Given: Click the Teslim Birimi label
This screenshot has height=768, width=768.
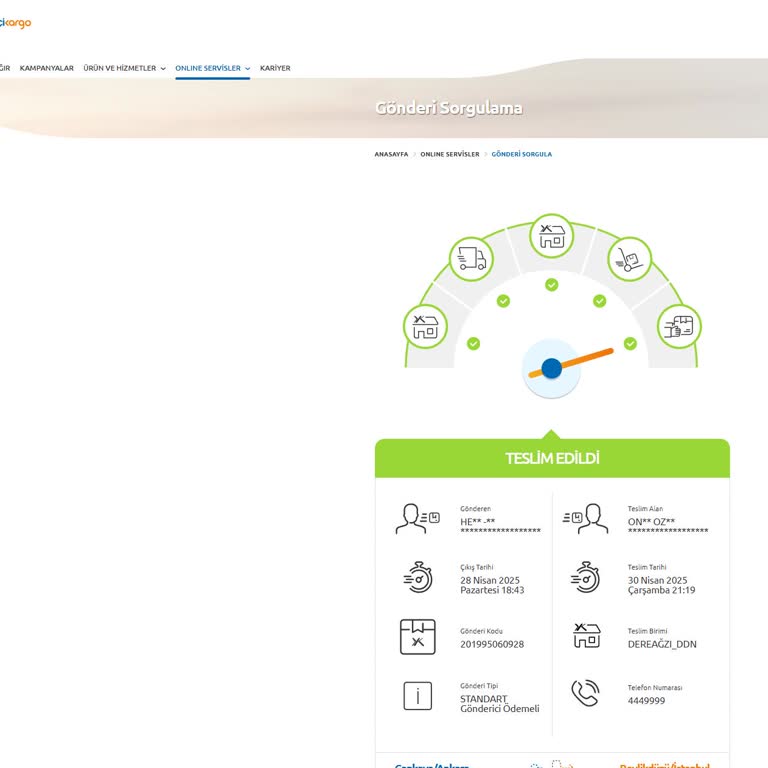Looking at the screenshot, I should tap(647, 631).
